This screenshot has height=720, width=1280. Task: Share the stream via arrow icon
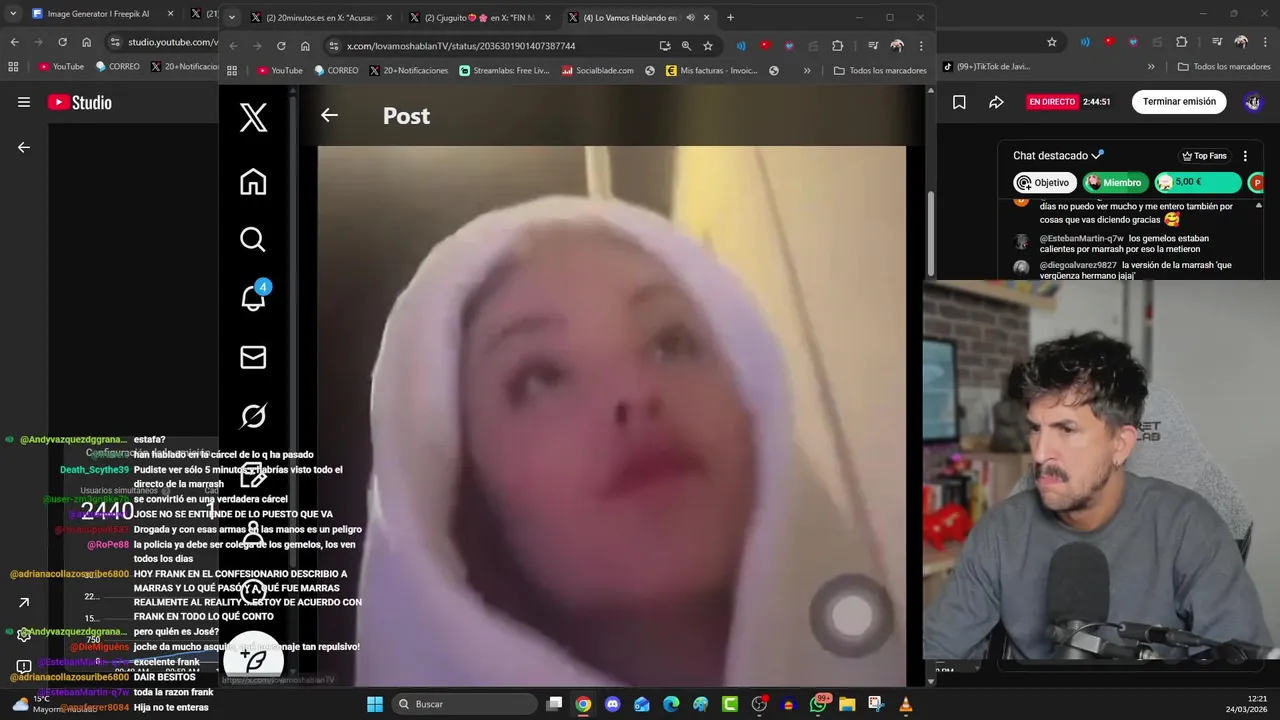click(x=996, y=102)
